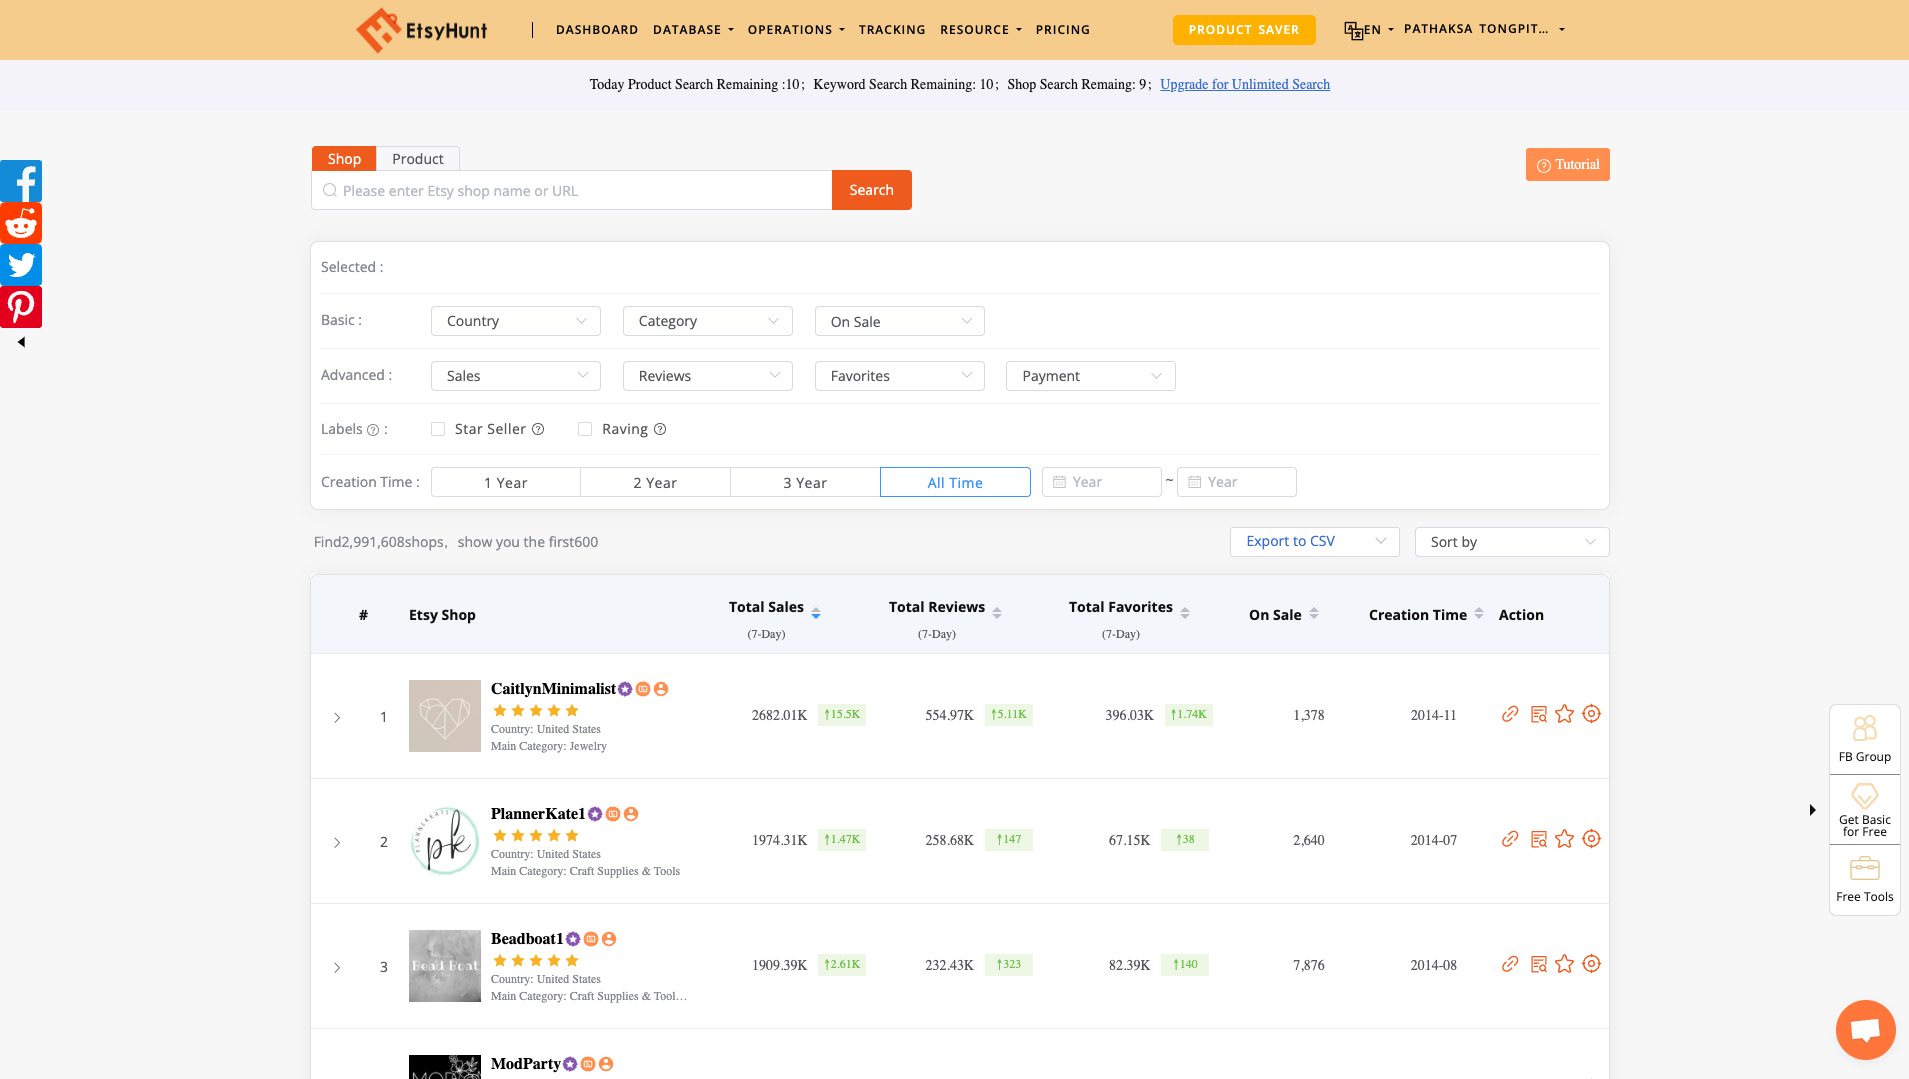Favorite Beadboat1 using the star icon
Screen dimensions: 1909x1079
pos(1564,965)
